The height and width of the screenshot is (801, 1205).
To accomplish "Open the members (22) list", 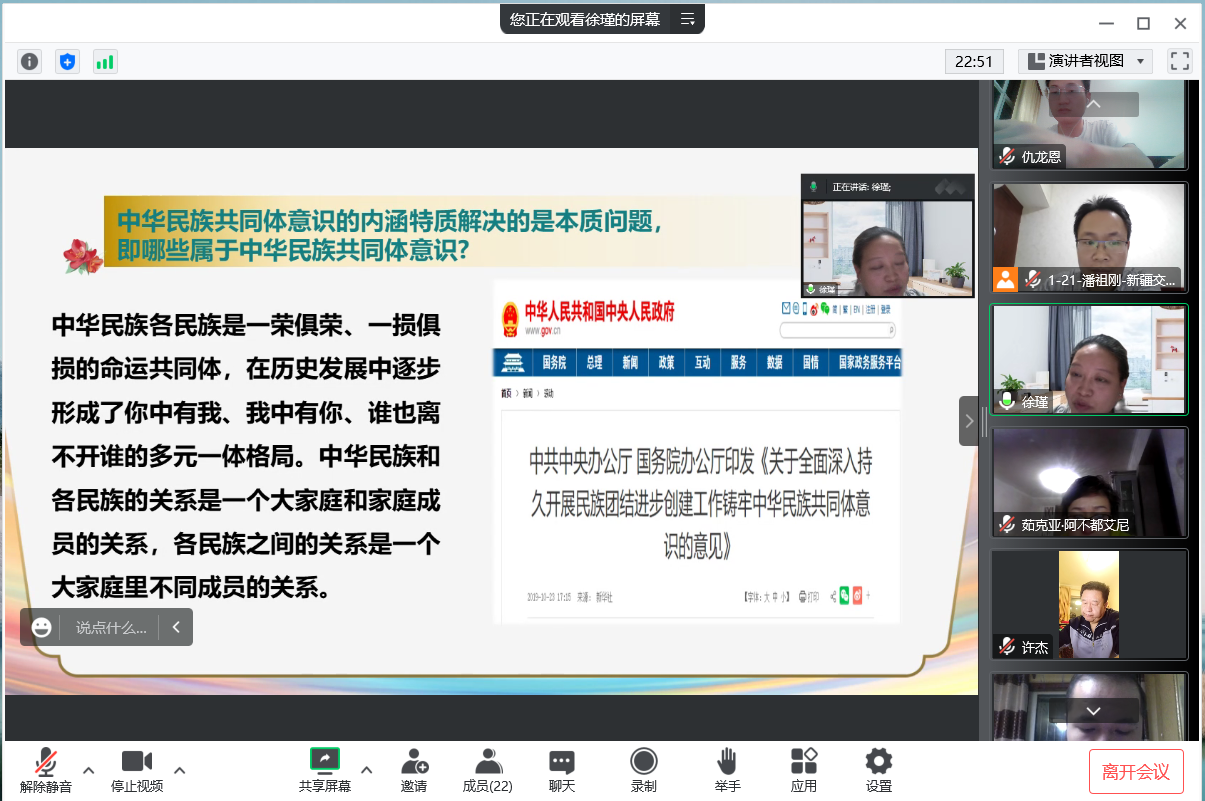I will [488, 770].
